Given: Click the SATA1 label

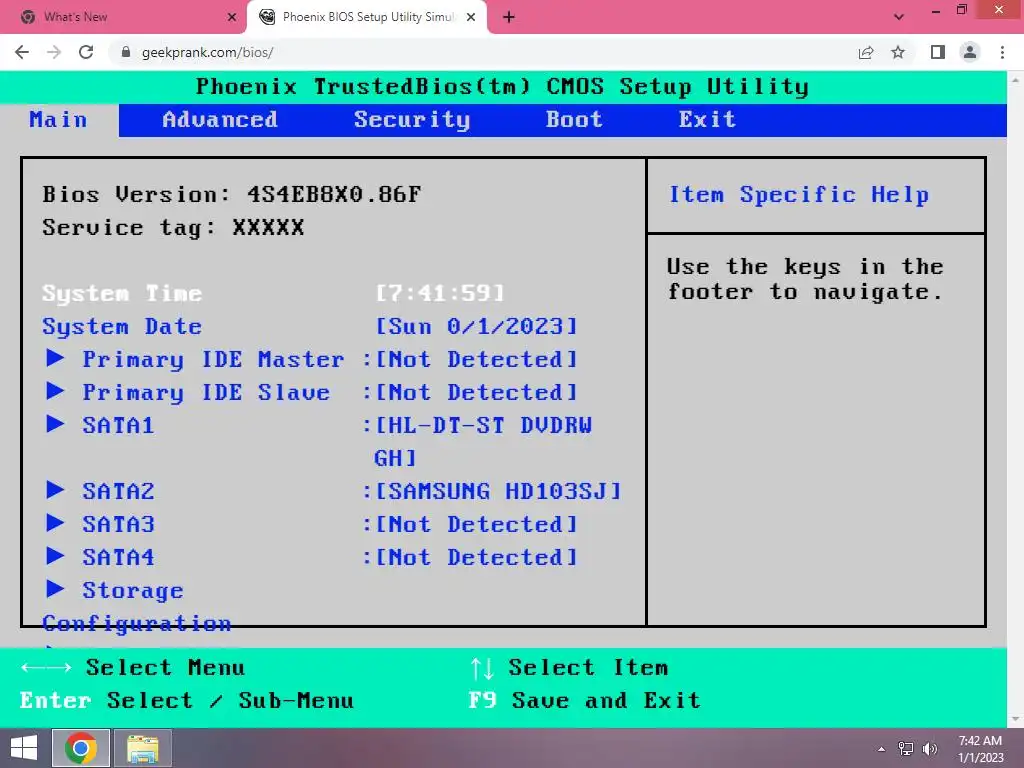Looking at the screenshot, I should [x=118, y=426].
